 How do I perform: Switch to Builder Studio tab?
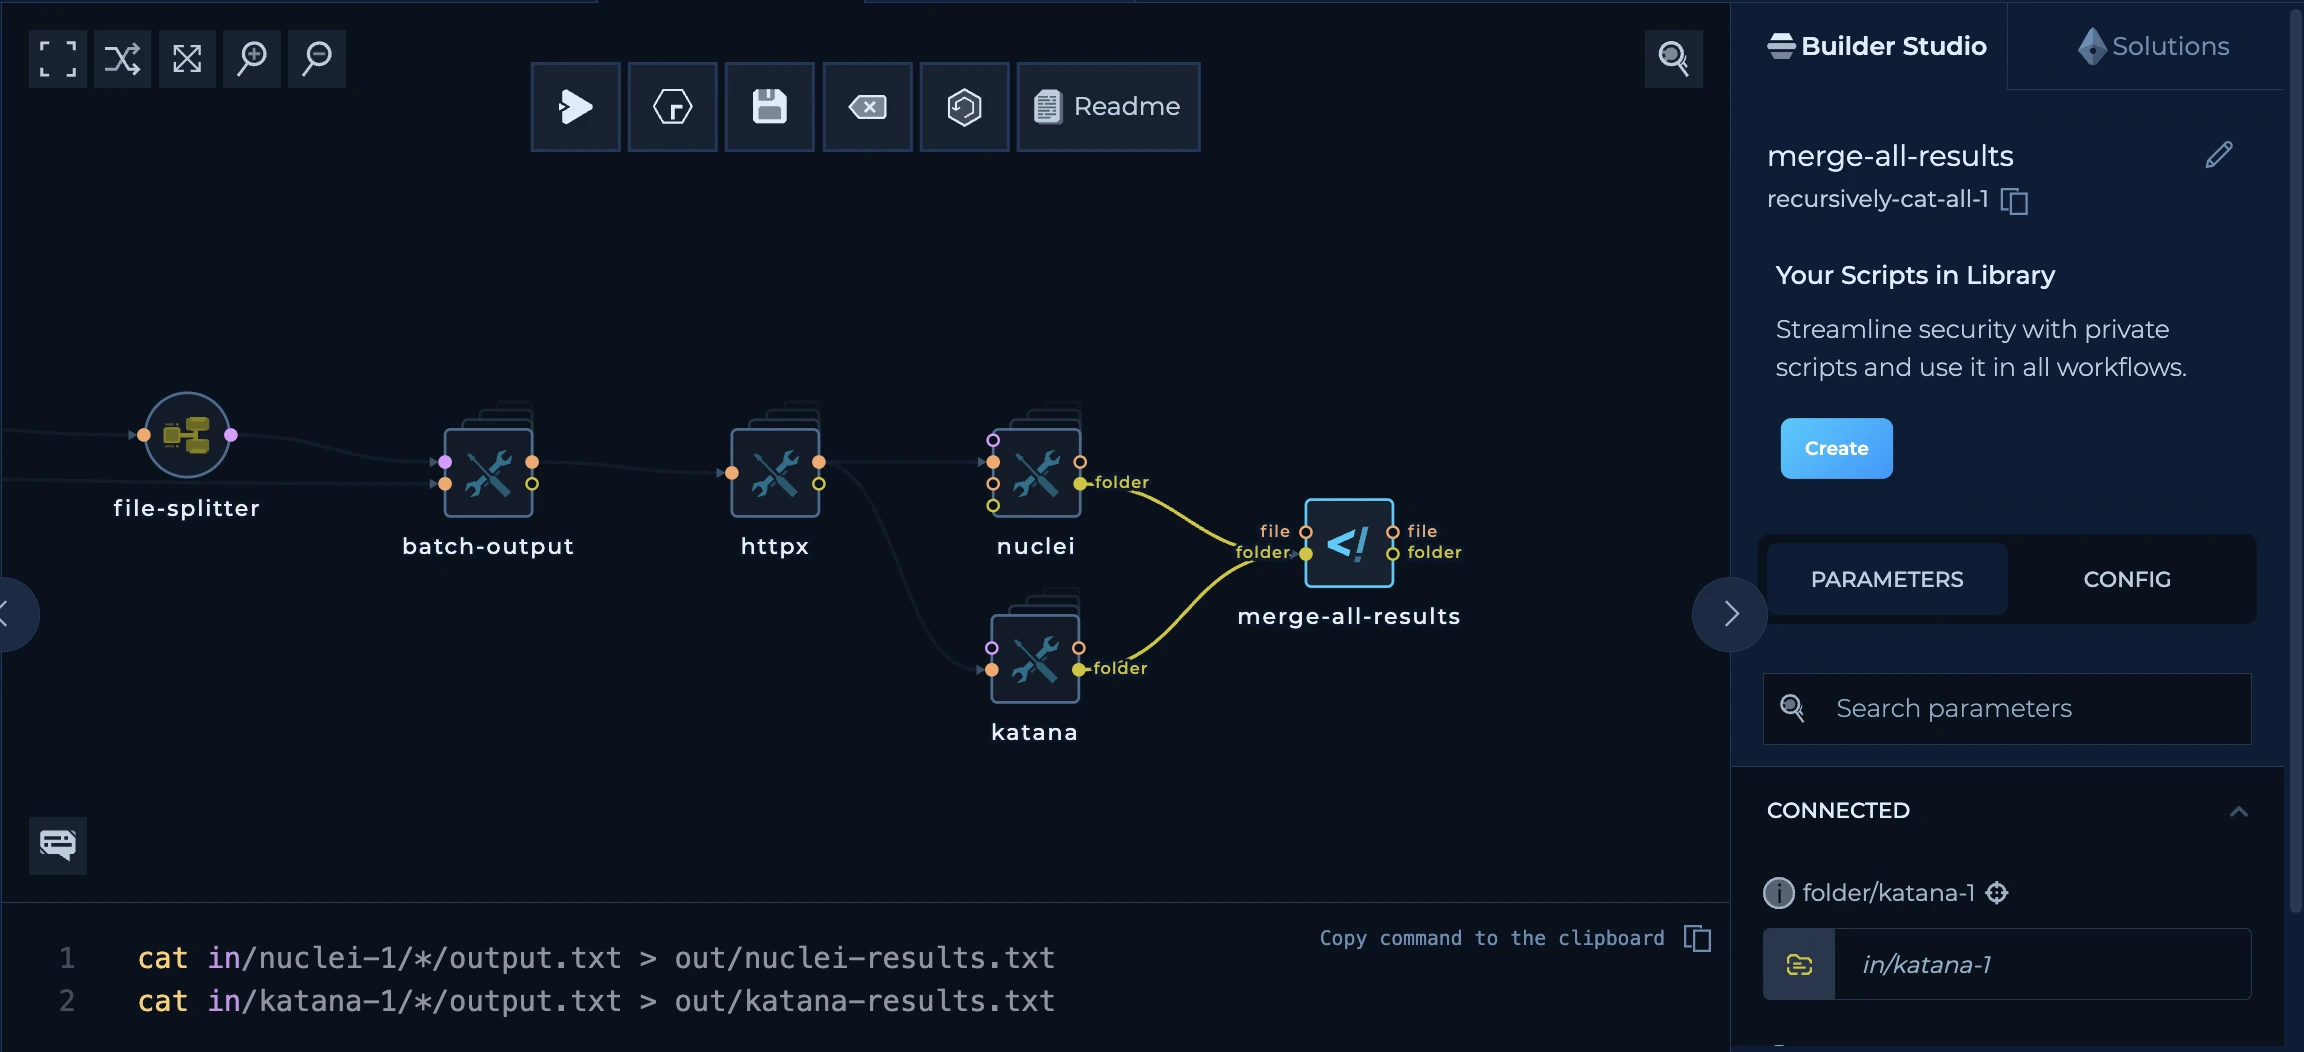click(1877, 46)
